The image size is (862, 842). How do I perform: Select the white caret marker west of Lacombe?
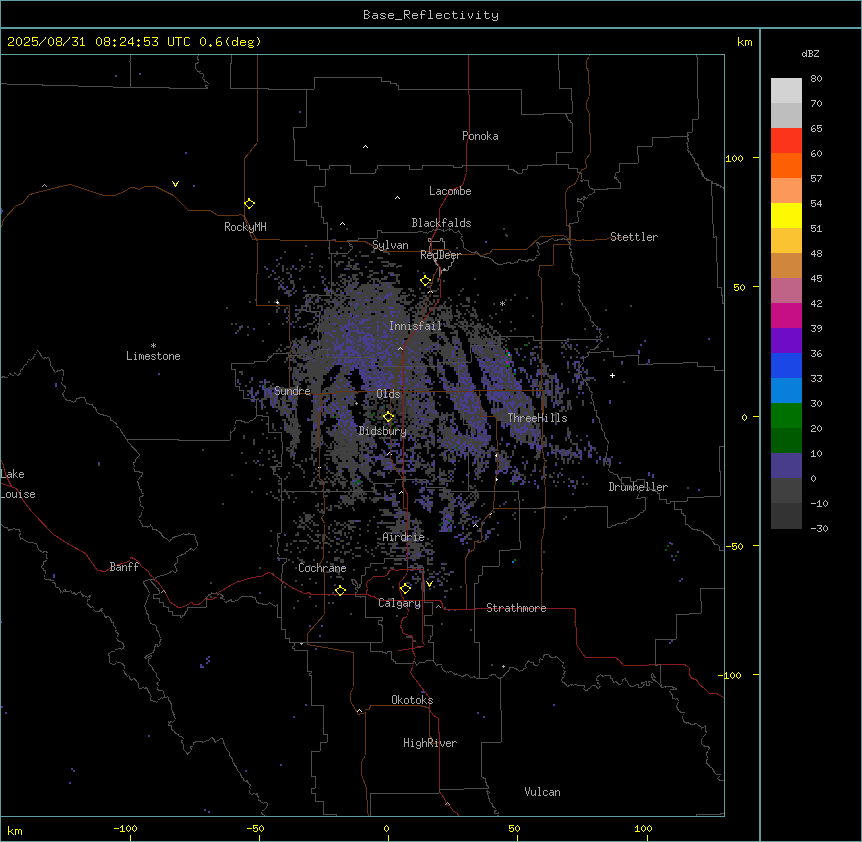coord(397,198)
